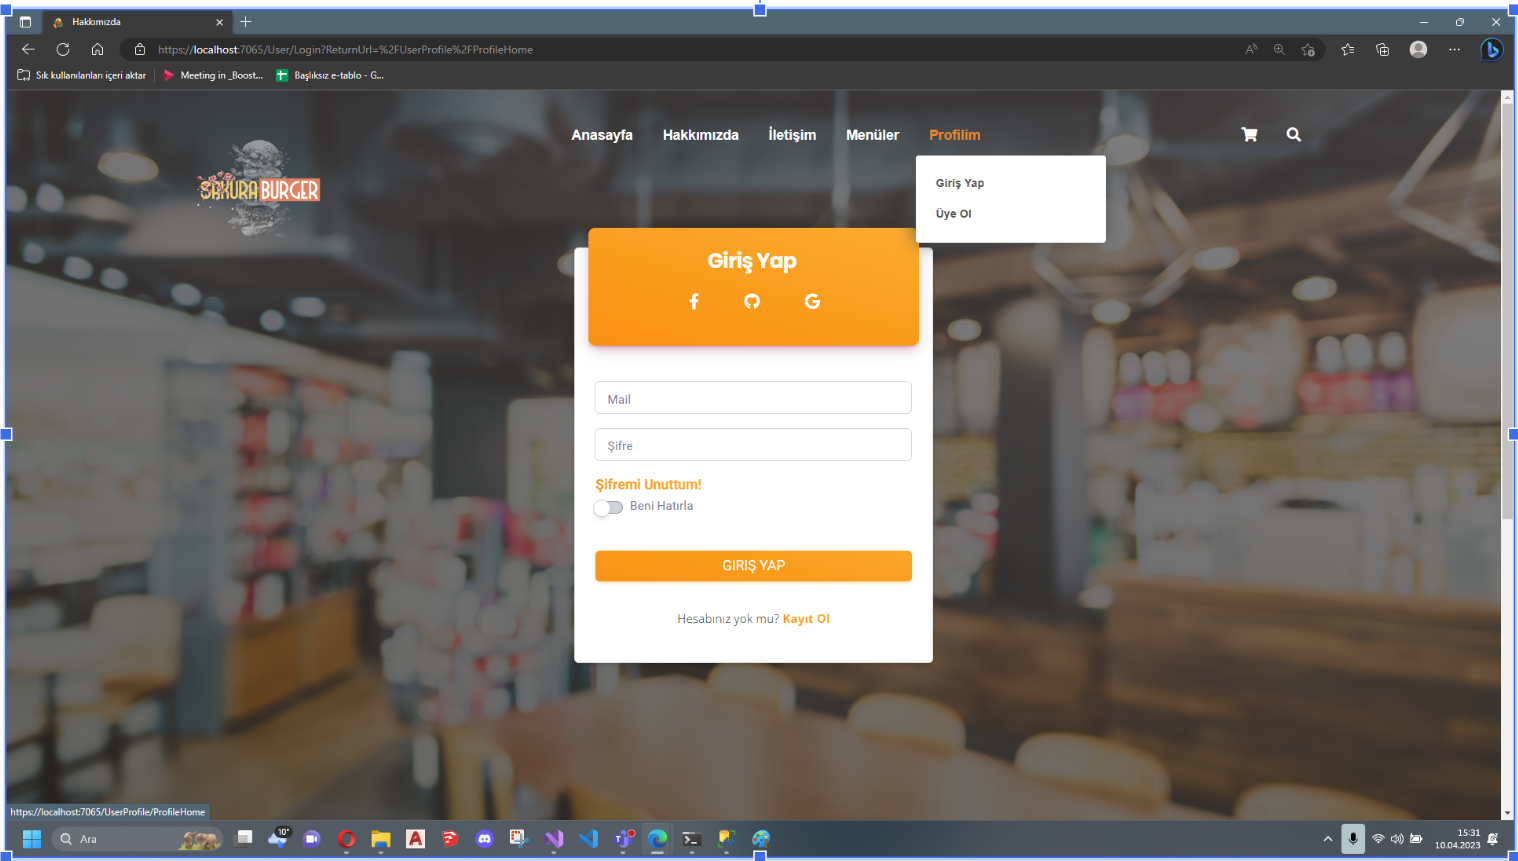Open the Windows Terminal from the taskbar
Viewport: 1518px width, 861px height.
pos(691,839)
